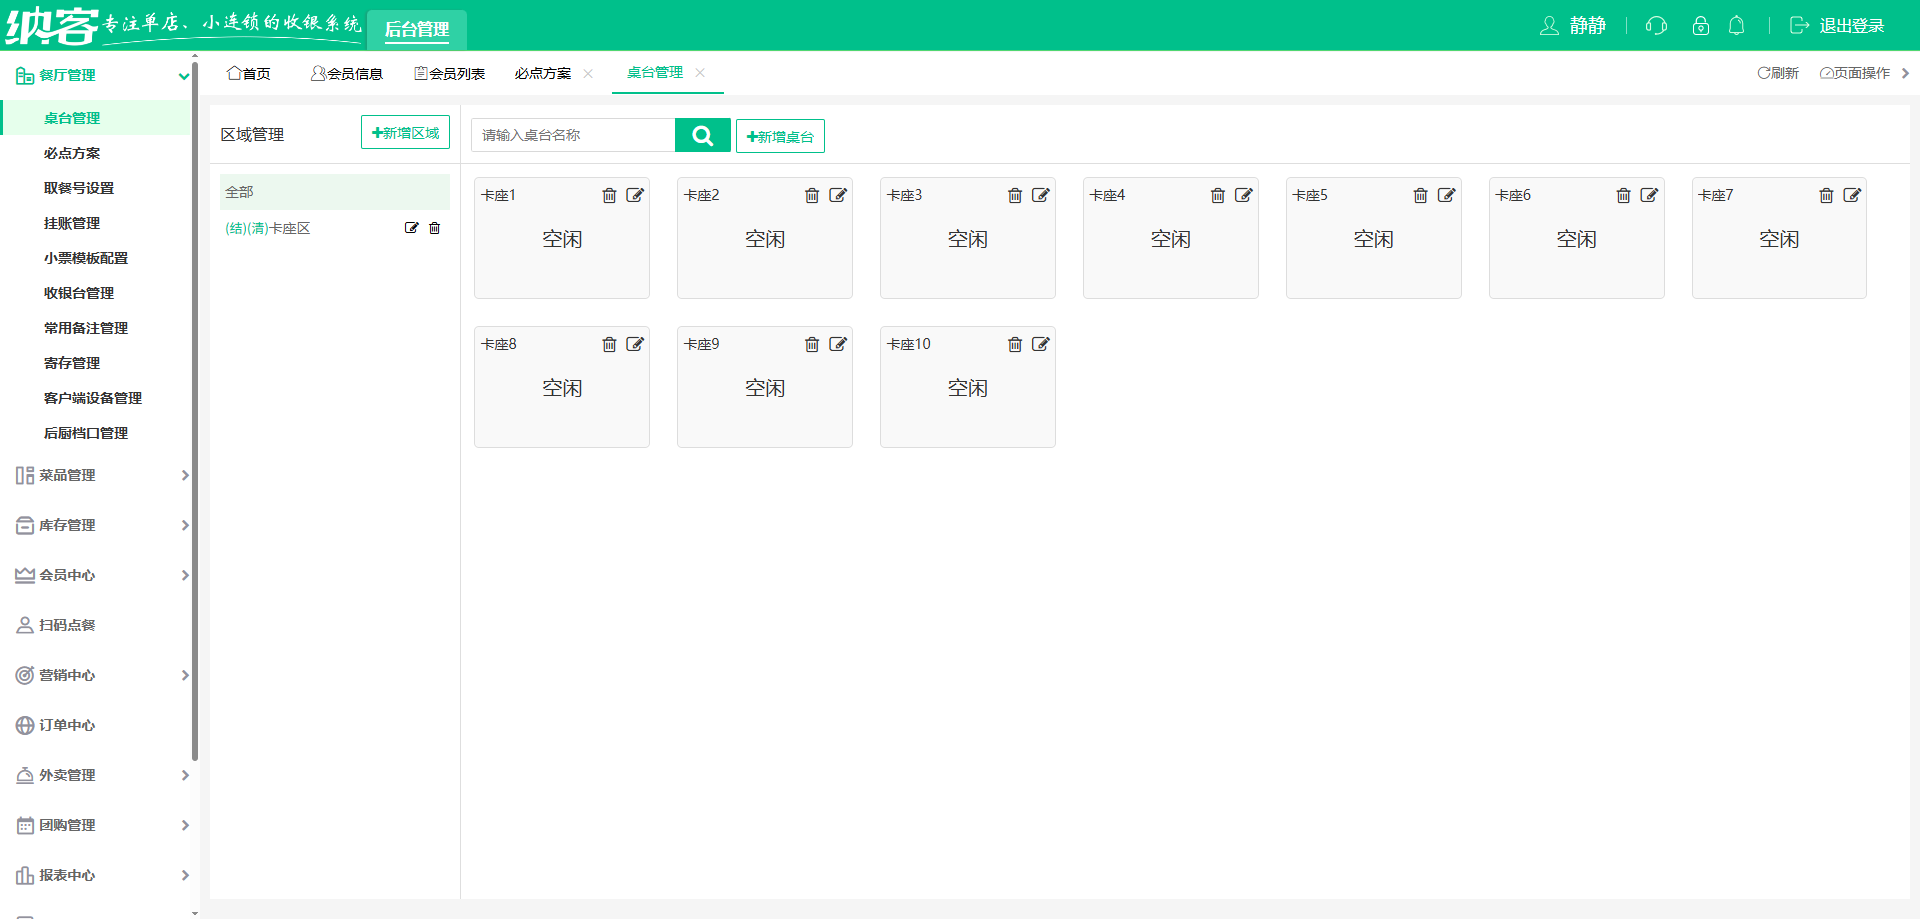Edit table 卡座10 using pencil icon

pos(1041,345)
